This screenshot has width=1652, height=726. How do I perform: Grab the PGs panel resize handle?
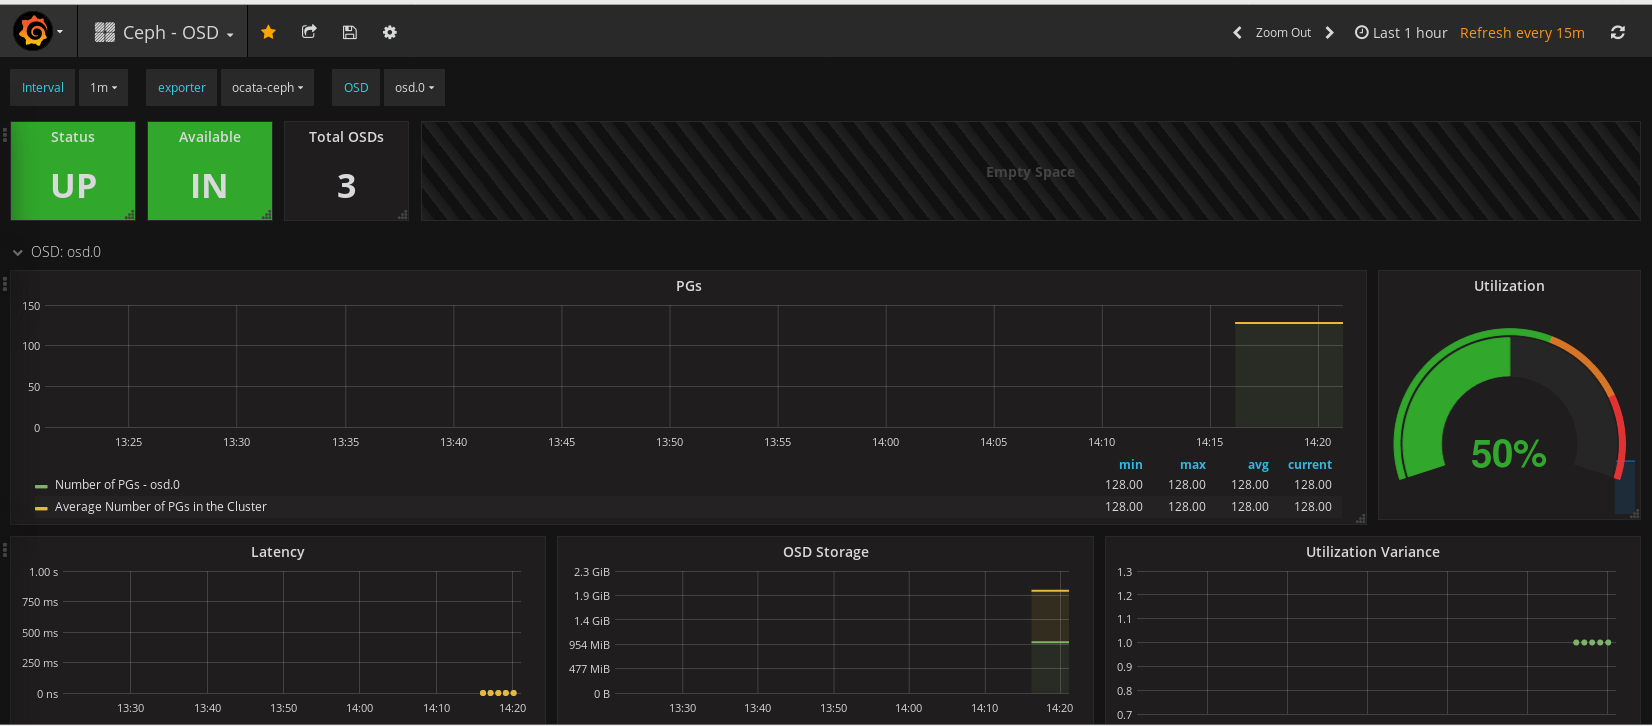[x=1360, y=518]
